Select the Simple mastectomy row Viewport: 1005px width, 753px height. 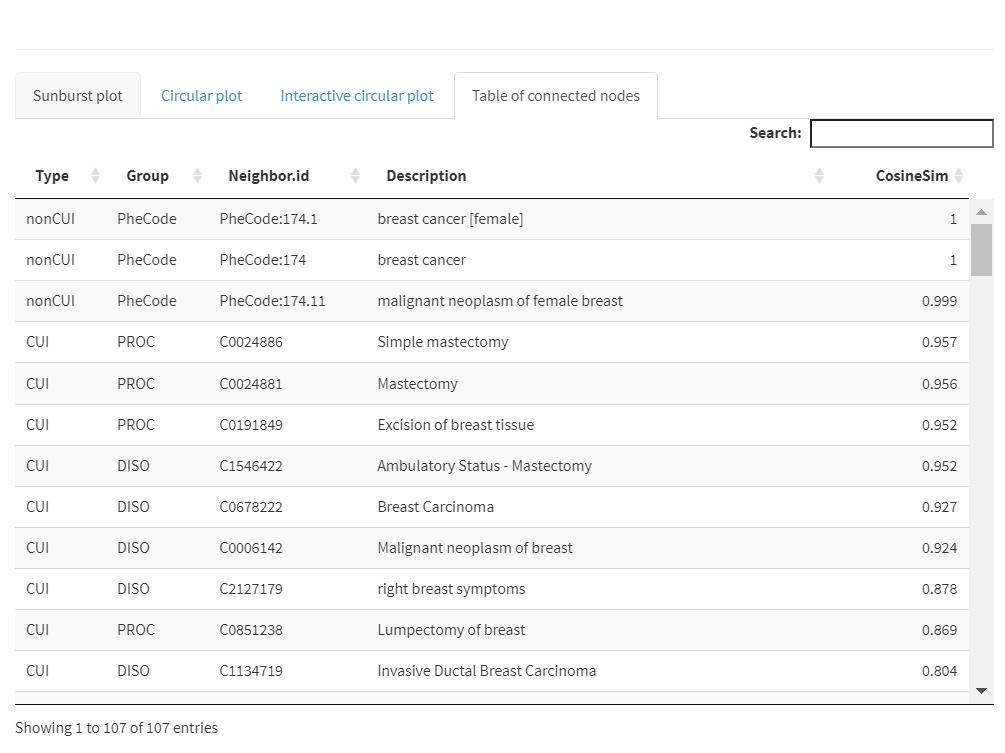(442, 342)
